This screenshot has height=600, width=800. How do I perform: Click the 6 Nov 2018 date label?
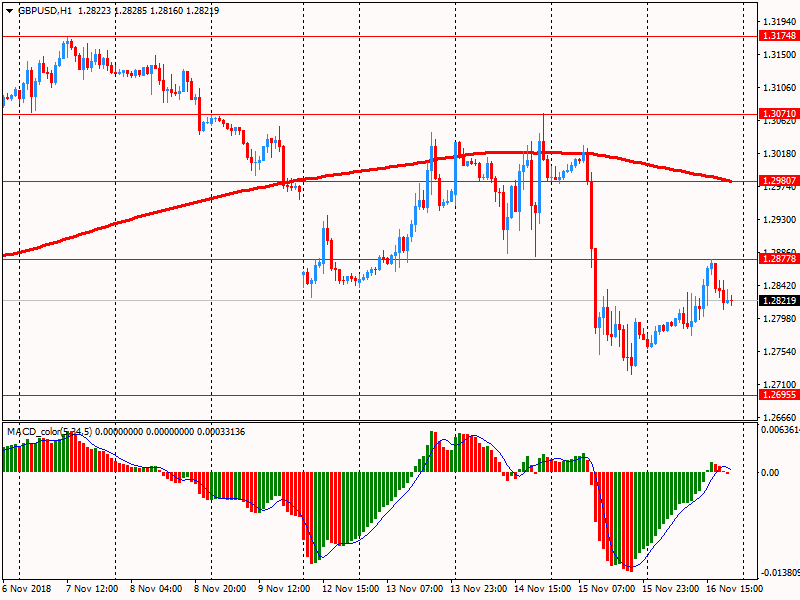pyautogui.click(x=27, y=590)
